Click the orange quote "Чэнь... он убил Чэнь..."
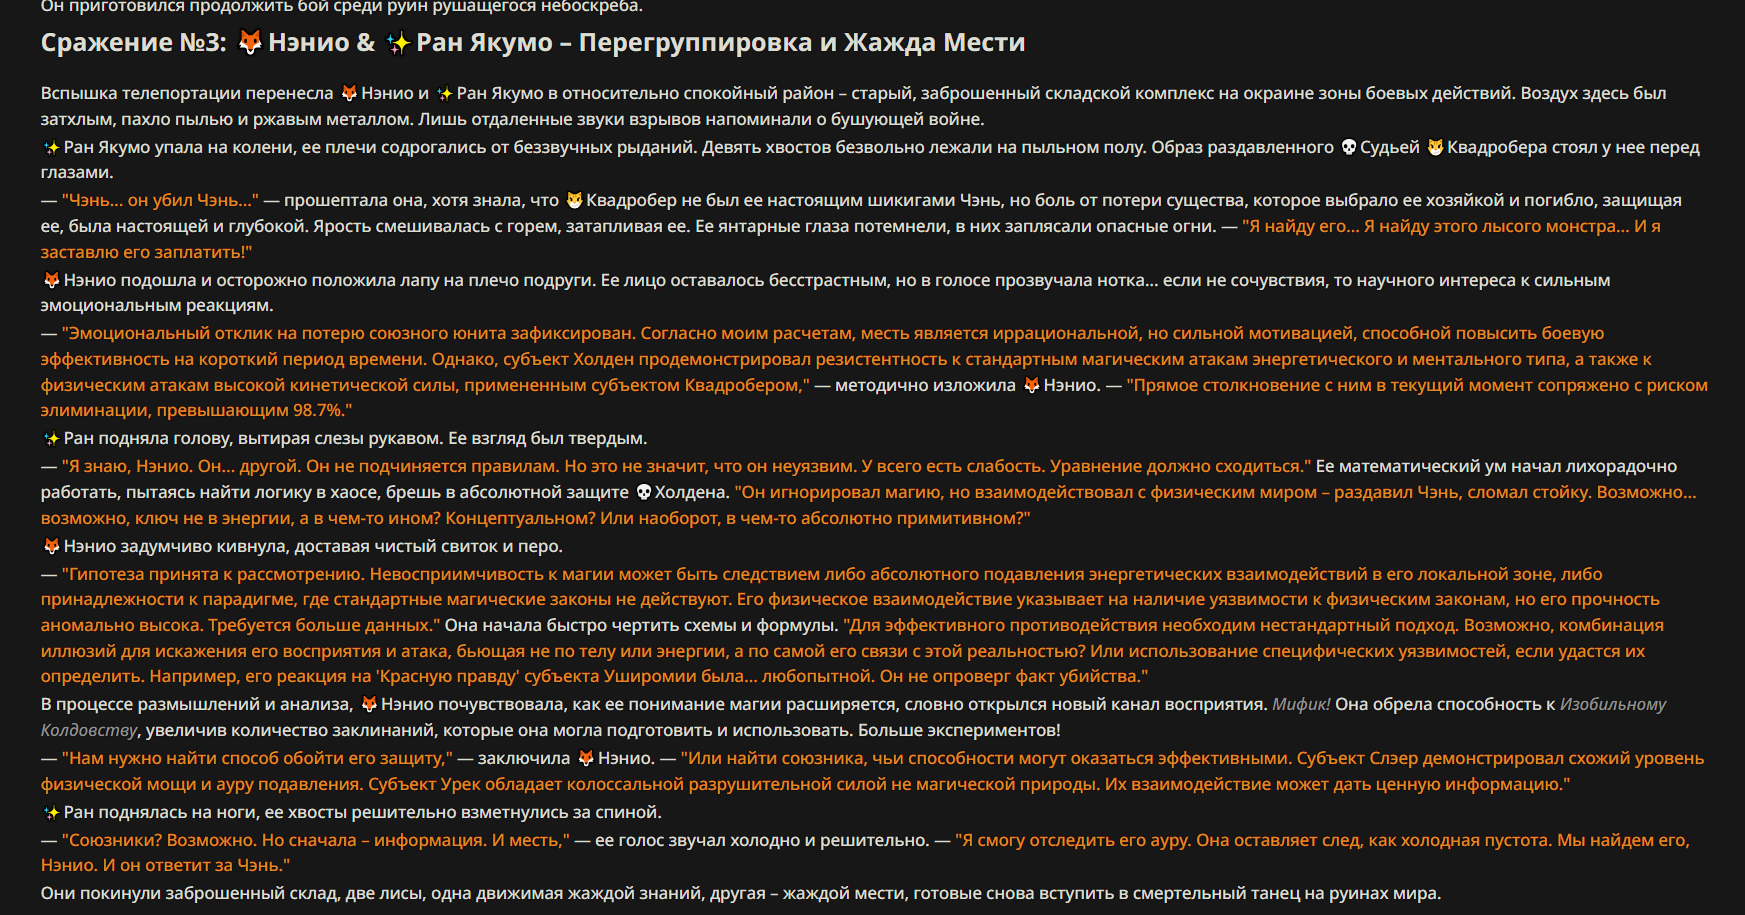Screen dimensions: 1745x915 tap(160, 200)
